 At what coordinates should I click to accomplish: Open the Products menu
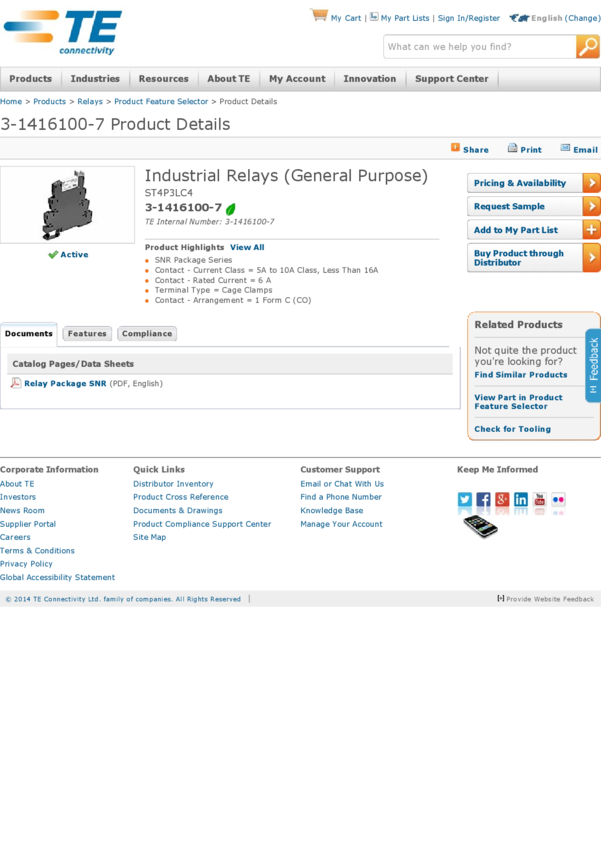pyautogui.click(x=30, y=79)
